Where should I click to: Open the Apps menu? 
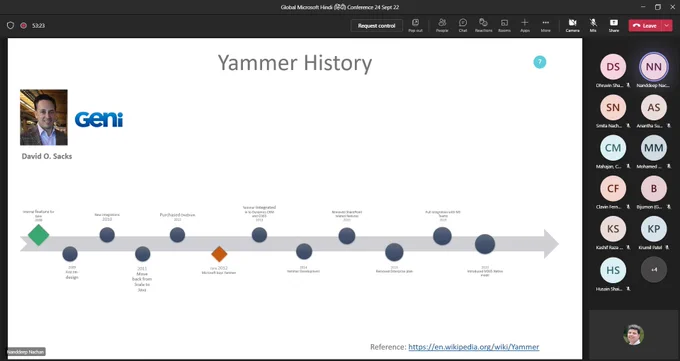click(525, 26)
